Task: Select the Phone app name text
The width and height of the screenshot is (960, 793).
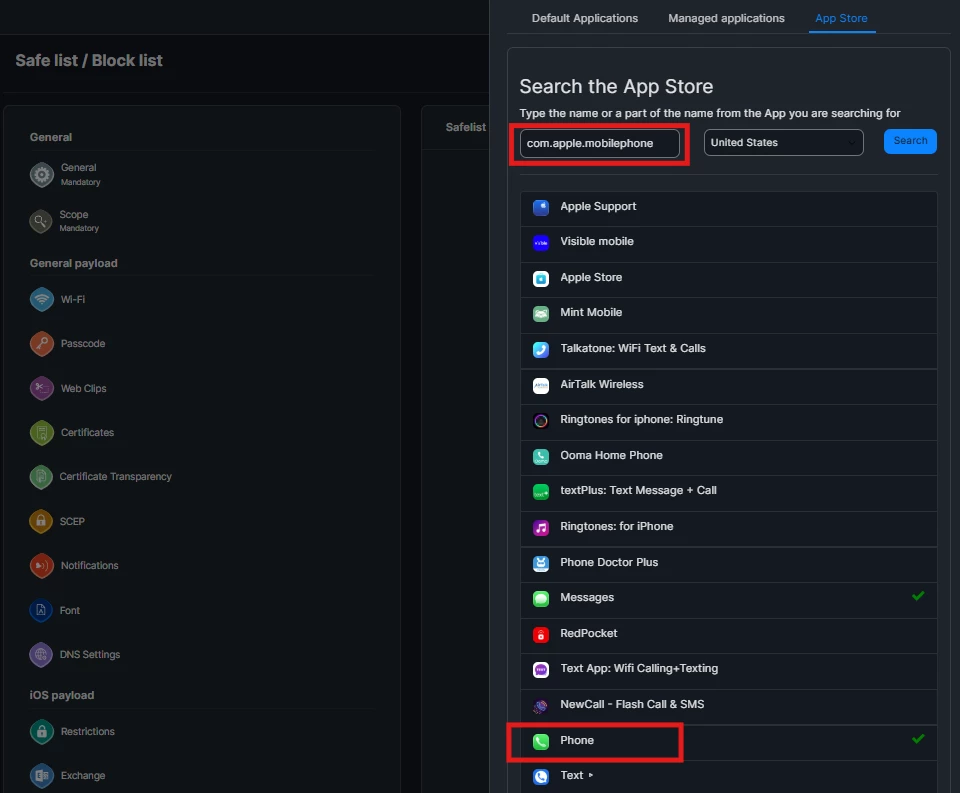Action: click(577, 740)
